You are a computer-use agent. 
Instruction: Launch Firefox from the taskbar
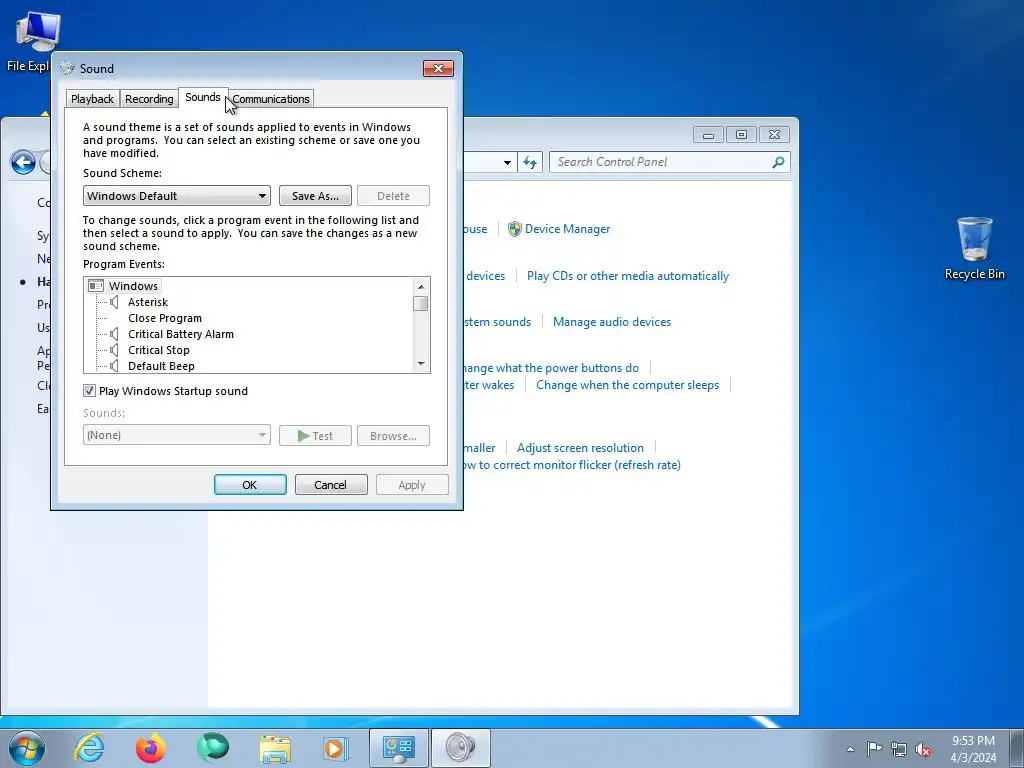point(151,748)
